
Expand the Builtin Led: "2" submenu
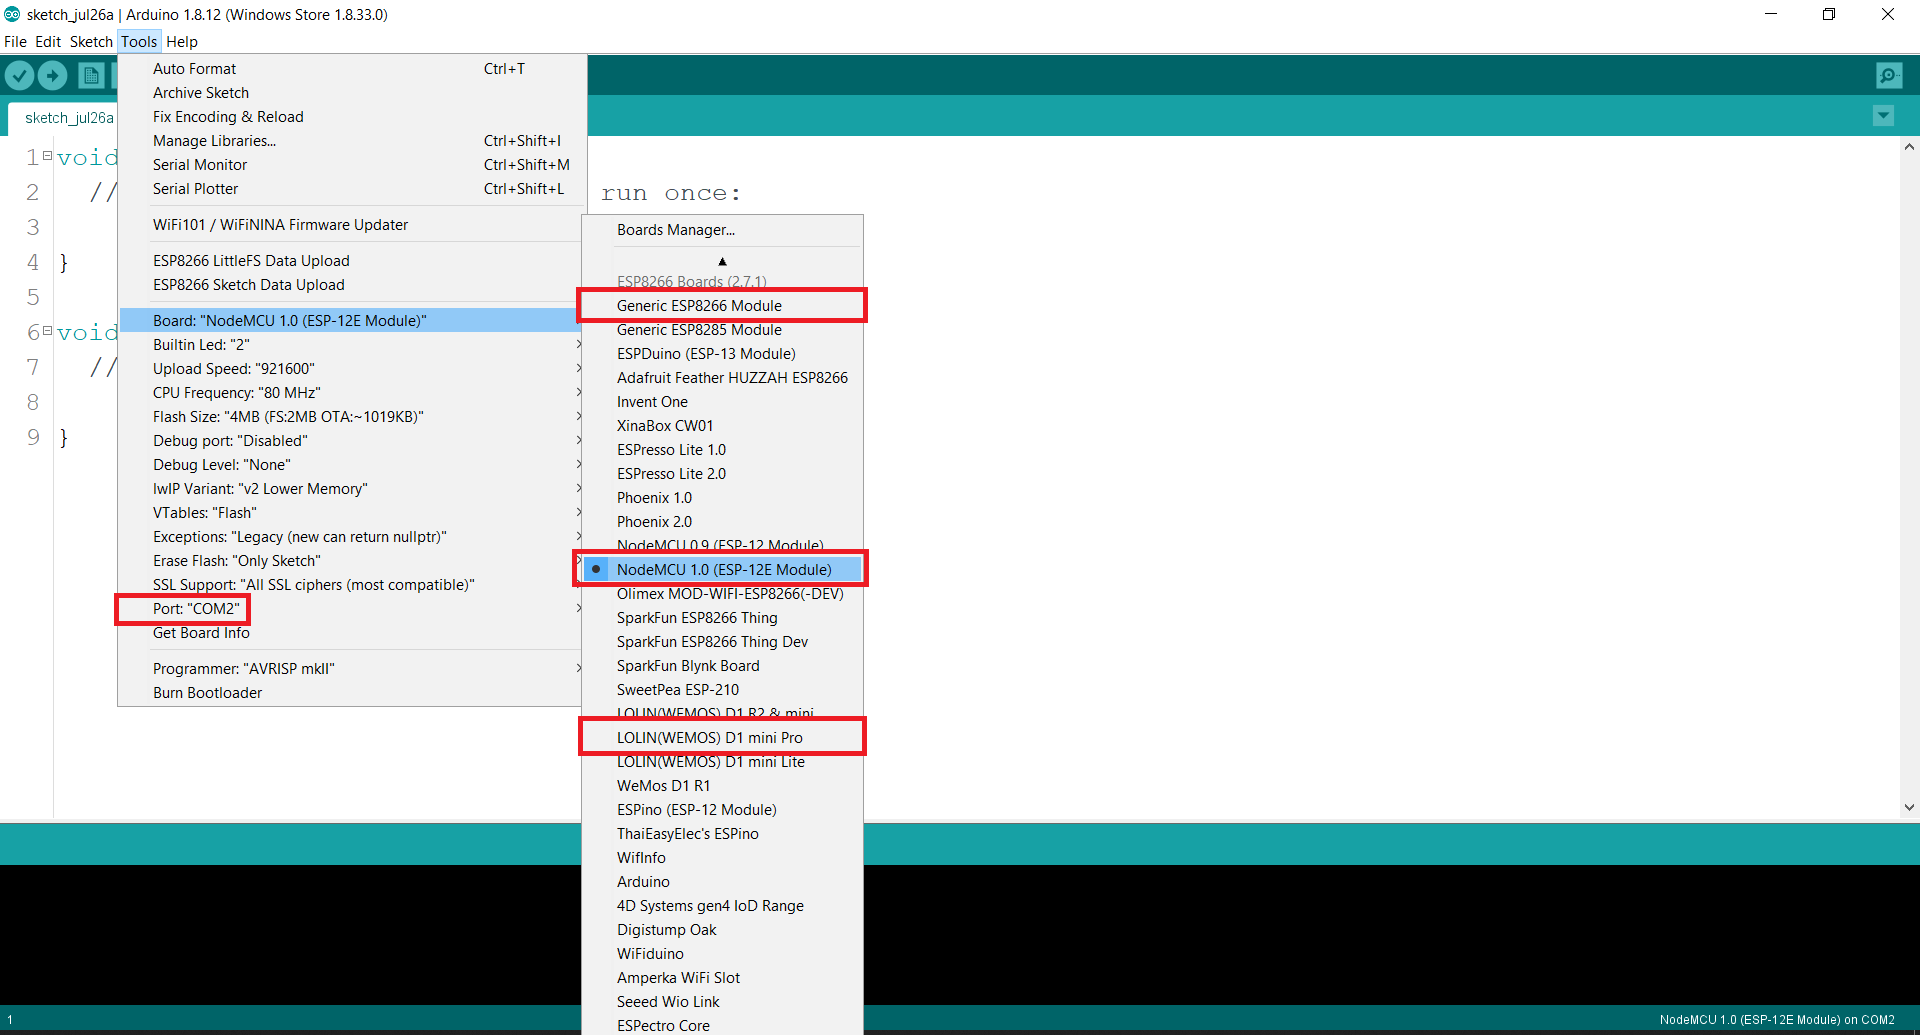[x=351, y=345]
